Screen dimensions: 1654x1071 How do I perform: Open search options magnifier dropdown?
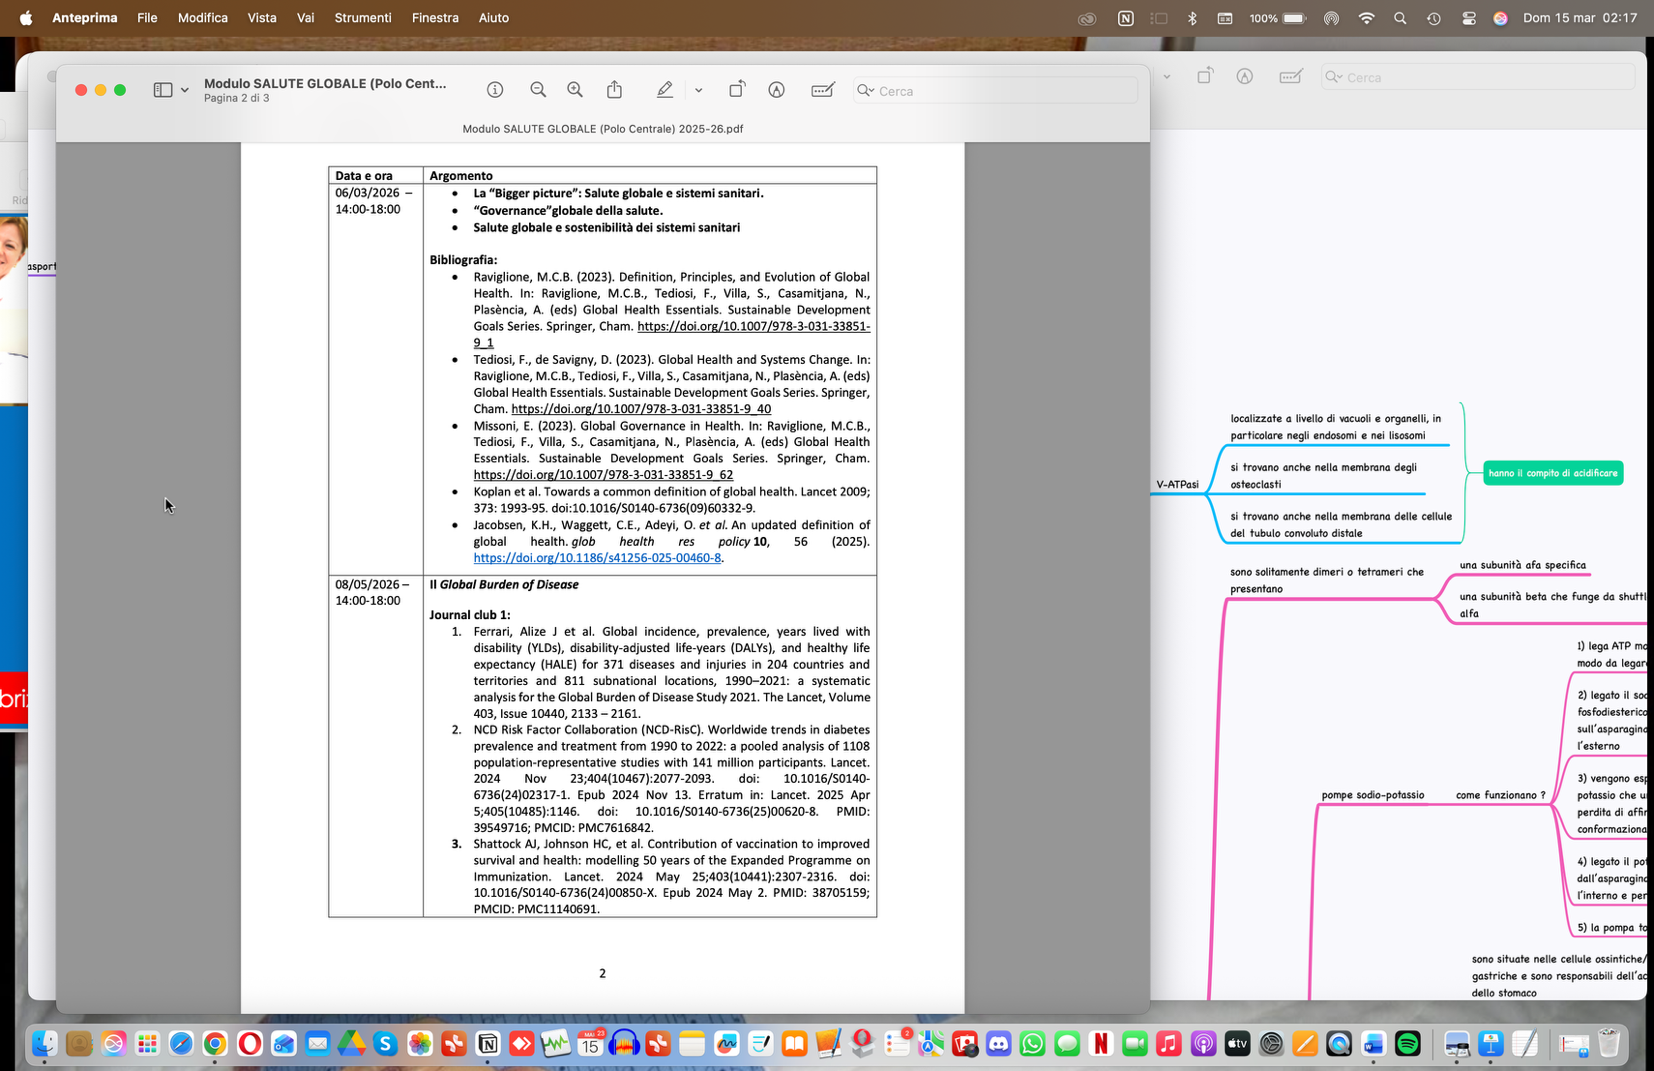866,91
